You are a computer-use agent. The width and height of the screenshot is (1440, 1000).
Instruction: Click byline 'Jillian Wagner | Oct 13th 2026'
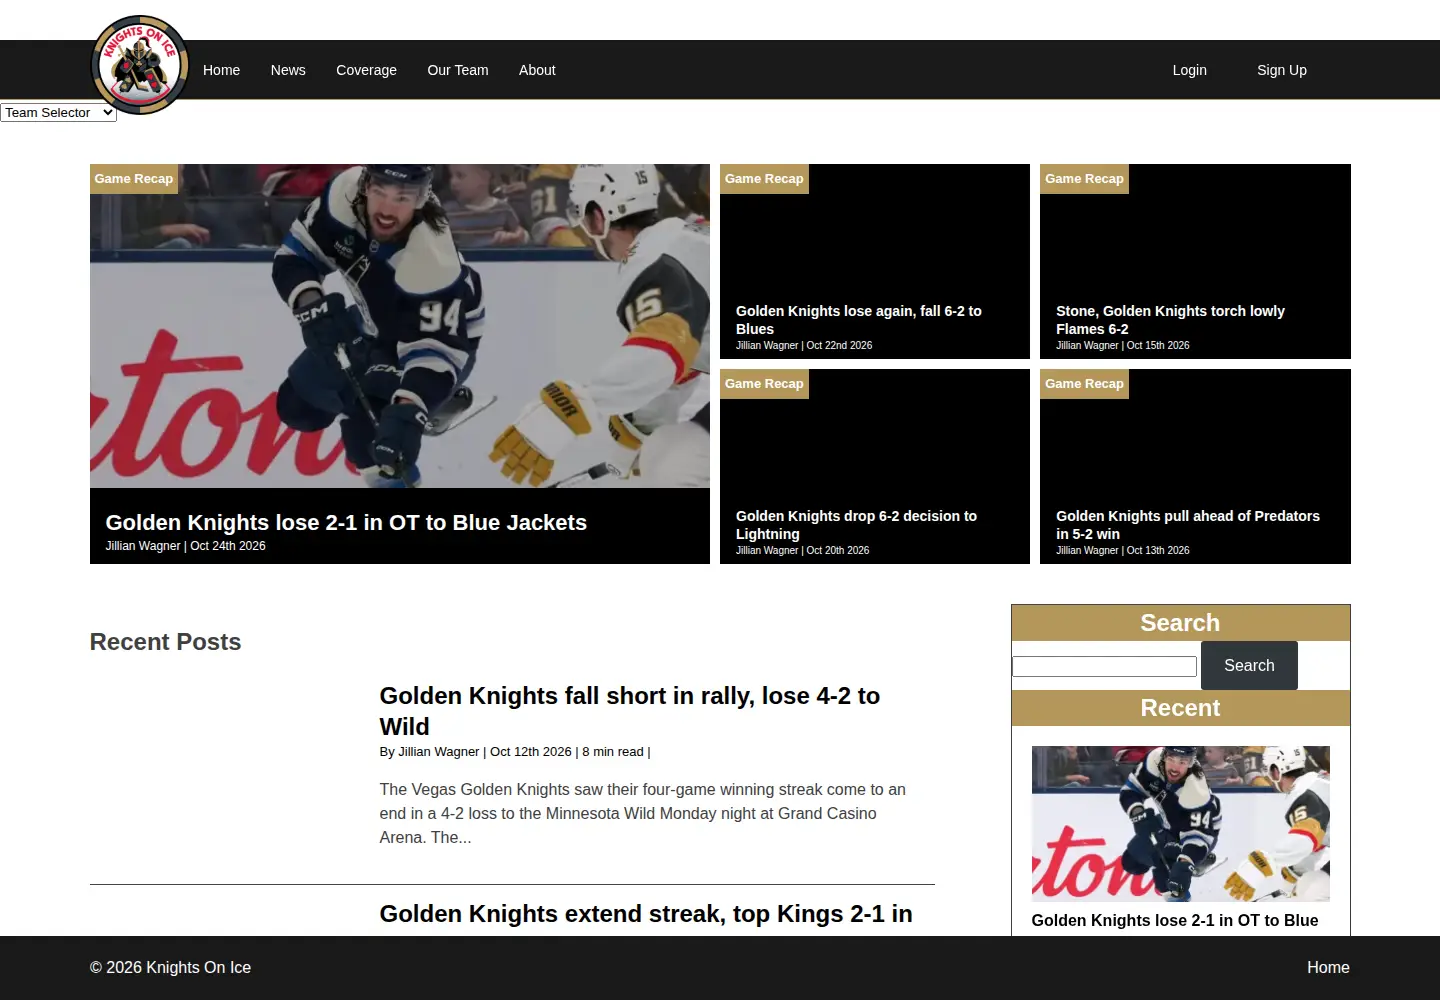[x=1123, y=550]
